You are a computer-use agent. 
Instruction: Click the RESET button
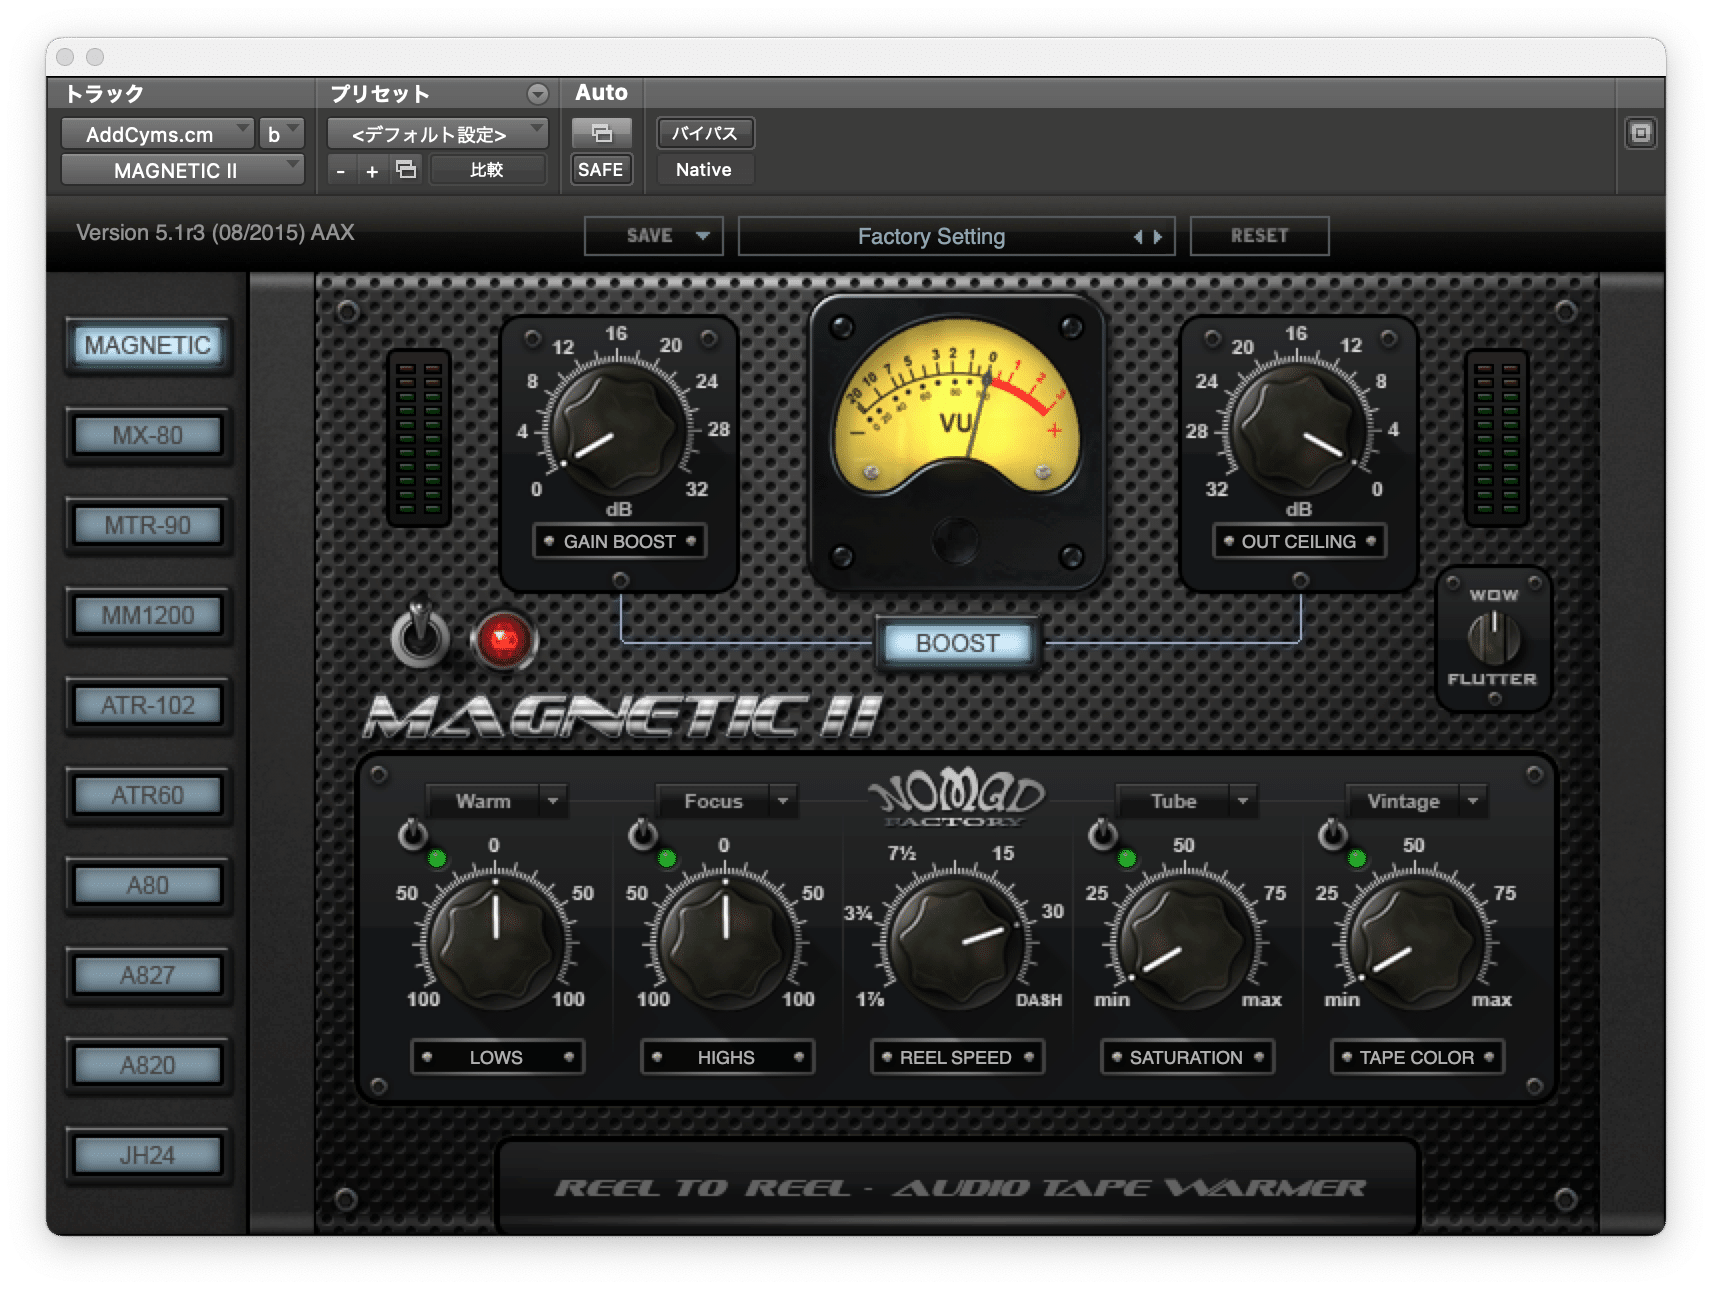tap(1259, 236)
